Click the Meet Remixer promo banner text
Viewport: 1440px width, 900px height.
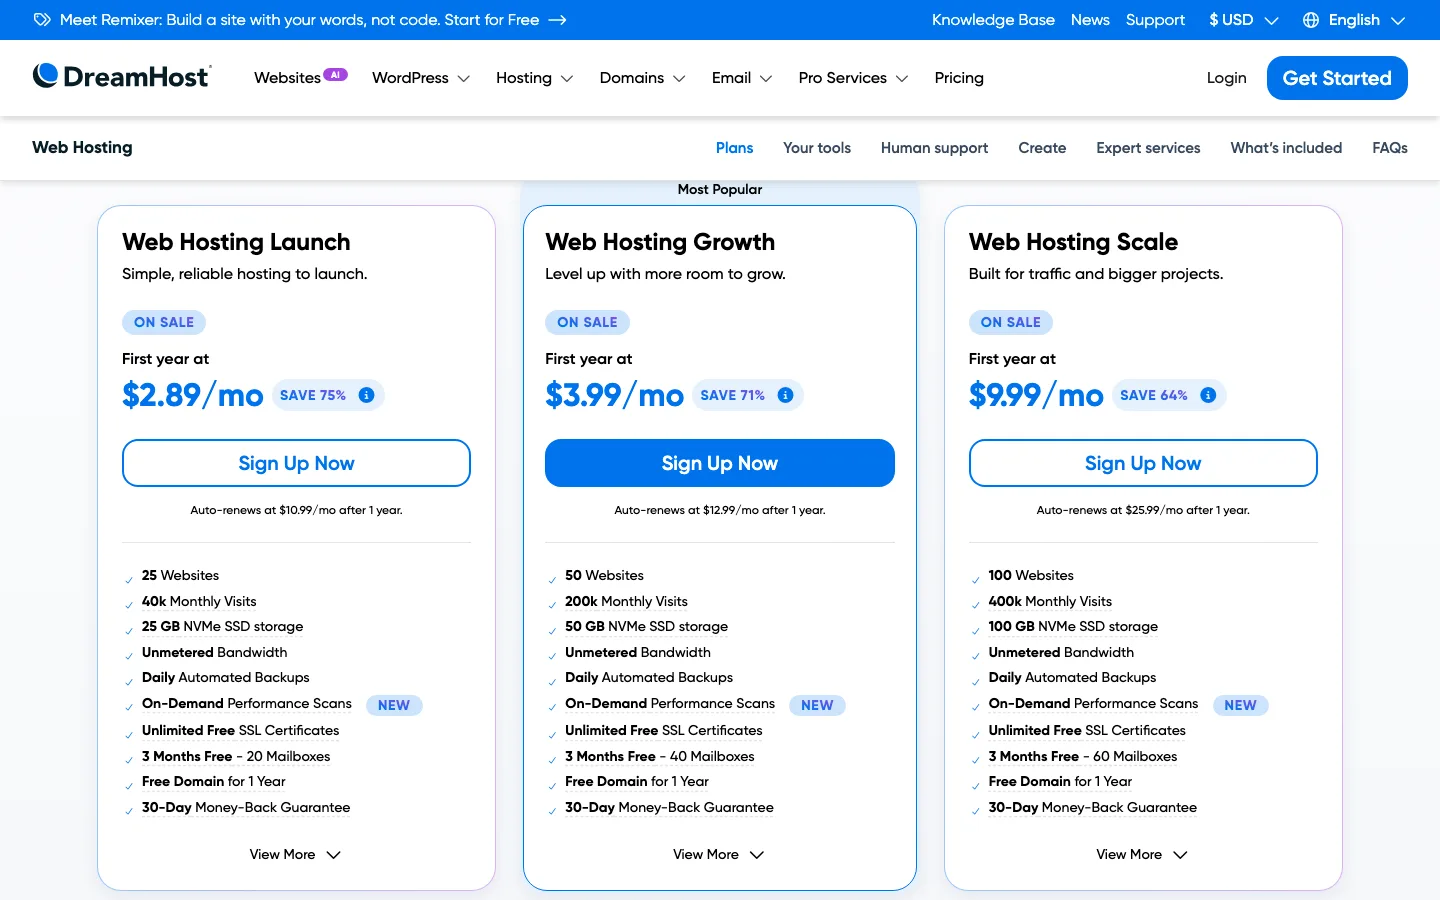299,20
